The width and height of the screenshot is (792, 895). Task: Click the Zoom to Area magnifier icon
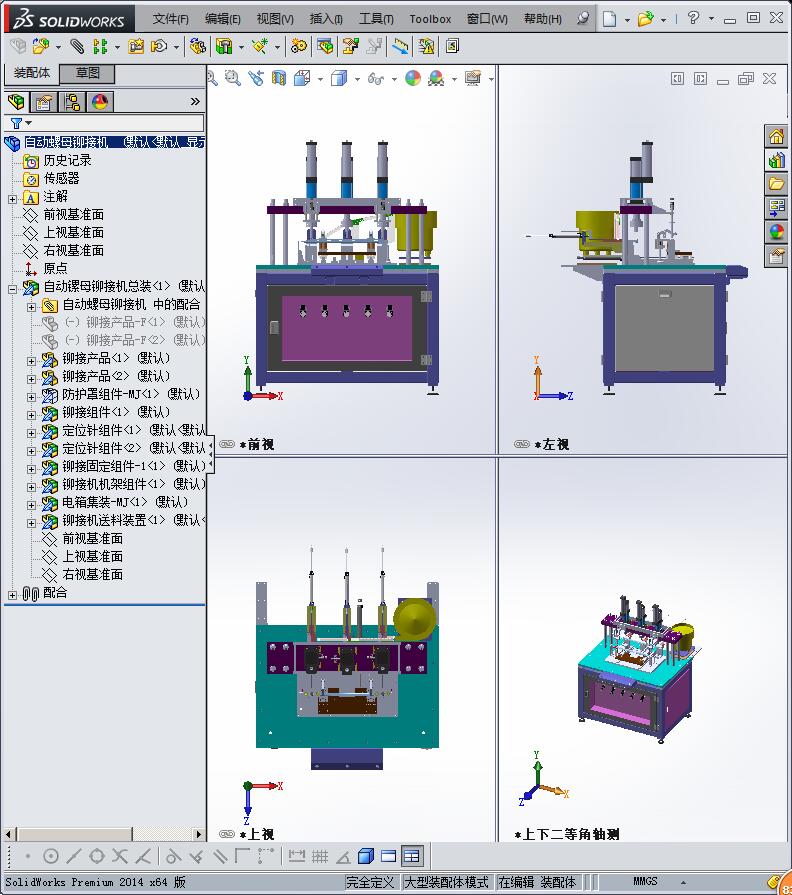tap(232, 78)
